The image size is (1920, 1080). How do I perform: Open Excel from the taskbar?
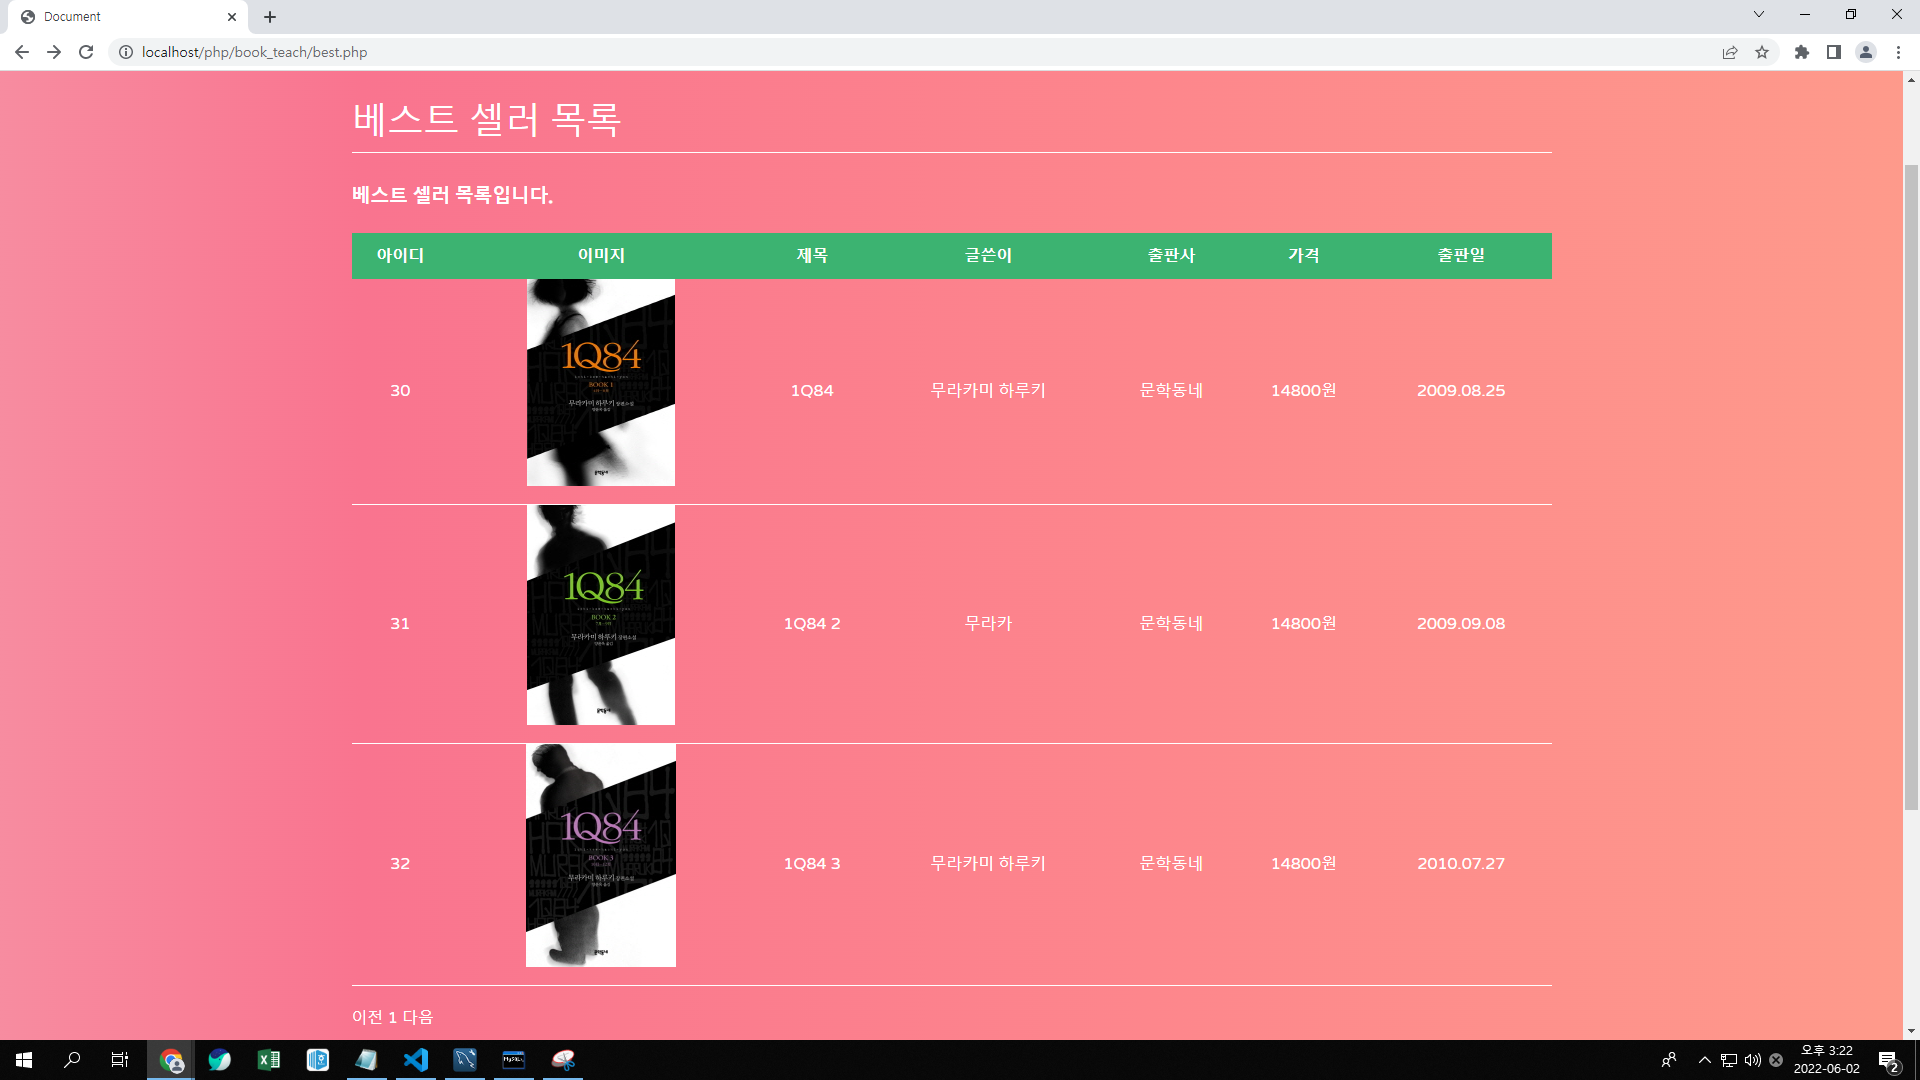269,1060
